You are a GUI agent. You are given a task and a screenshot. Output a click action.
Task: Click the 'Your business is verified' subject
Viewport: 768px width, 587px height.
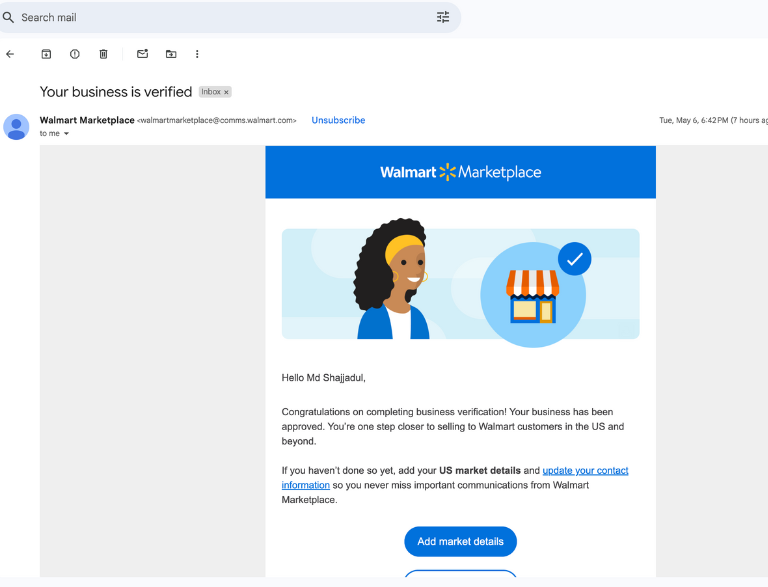[x=116, y=92]
